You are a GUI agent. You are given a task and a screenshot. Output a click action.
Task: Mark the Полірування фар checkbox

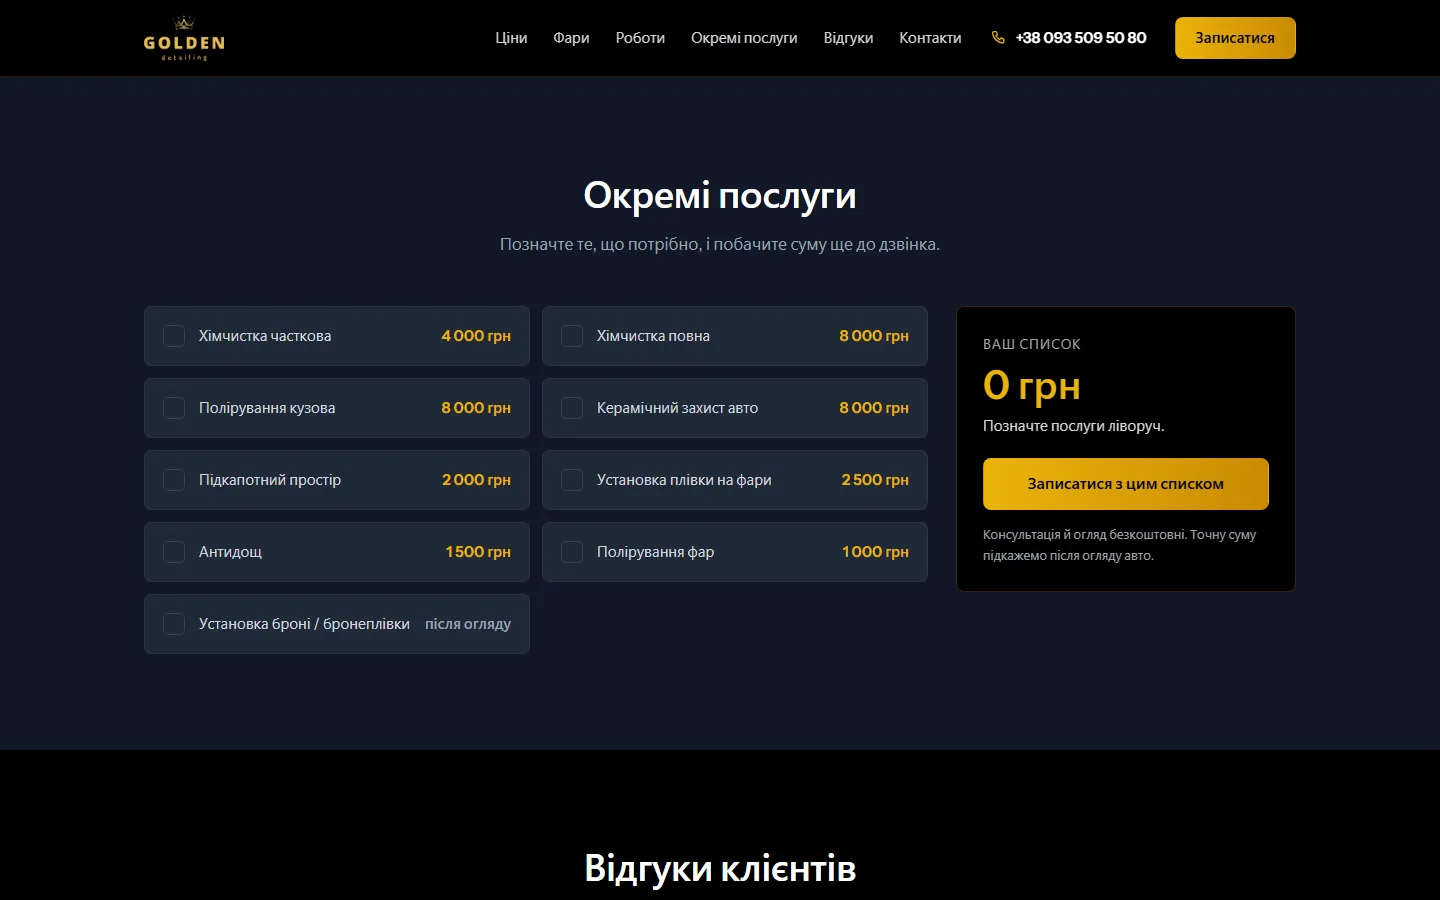[572, 552]
